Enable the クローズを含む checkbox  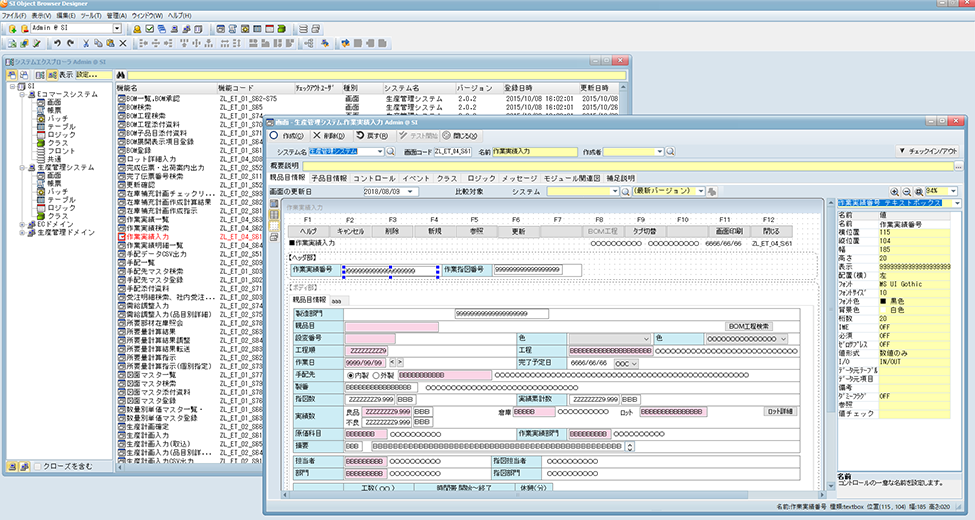39,466
